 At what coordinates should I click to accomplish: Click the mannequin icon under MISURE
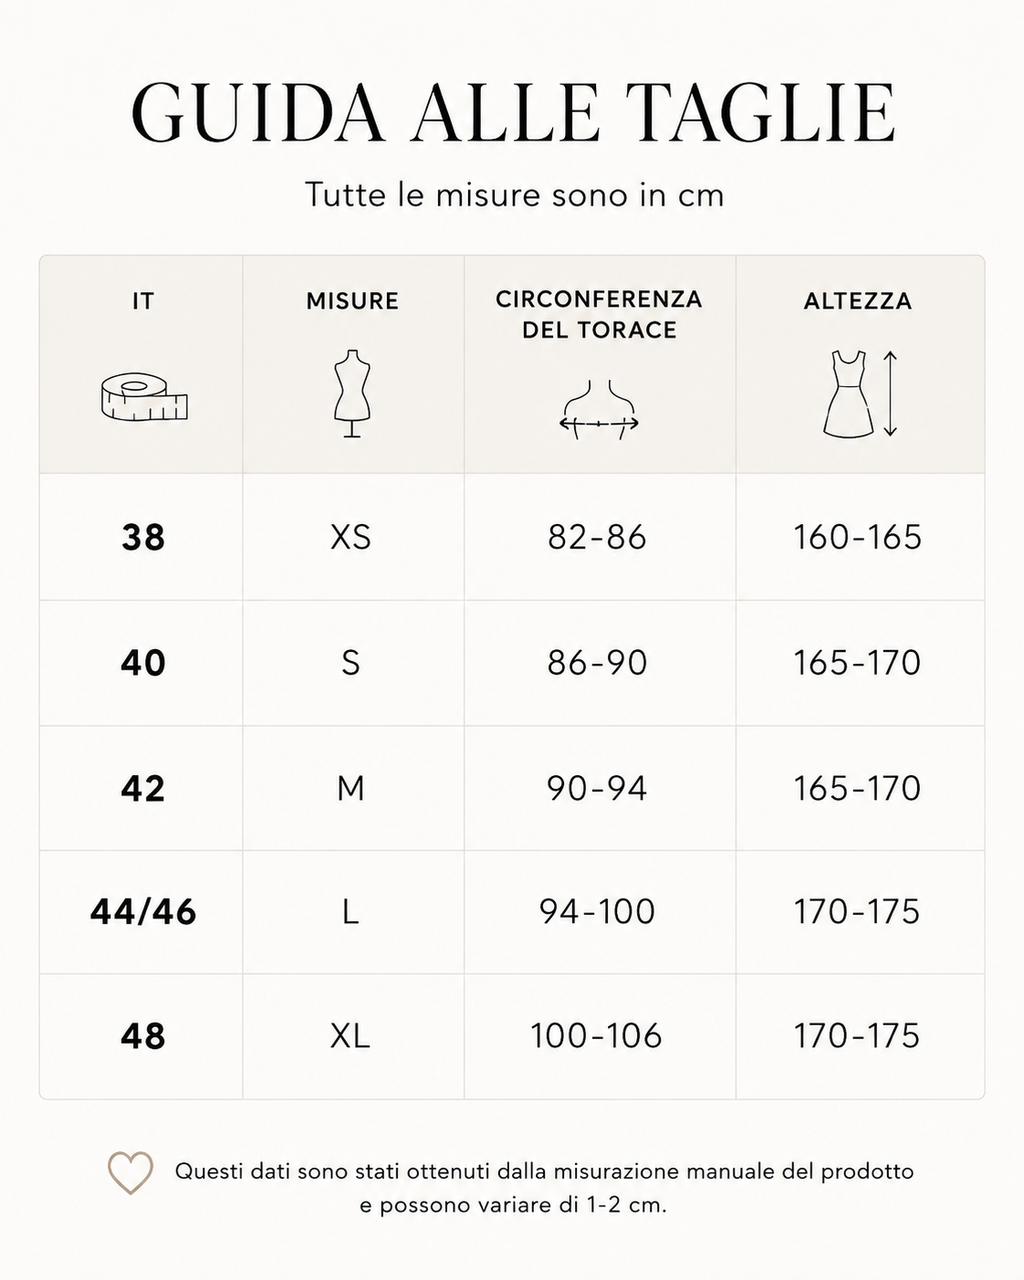pos(352,393)
